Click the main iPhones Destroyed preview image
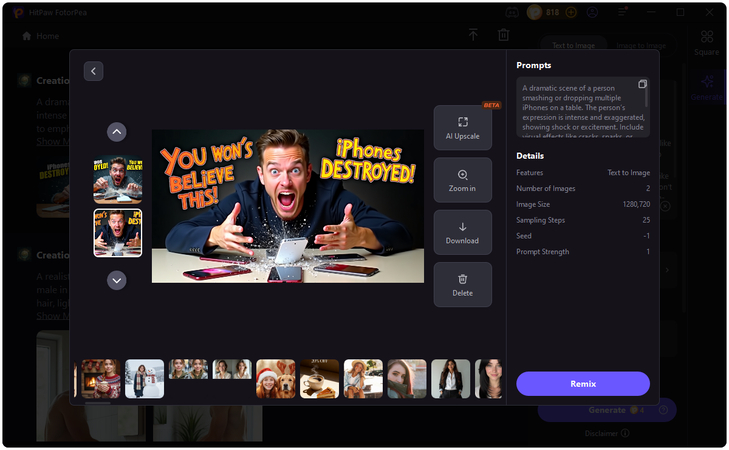729x450 pixels. (x=288, y=206)
